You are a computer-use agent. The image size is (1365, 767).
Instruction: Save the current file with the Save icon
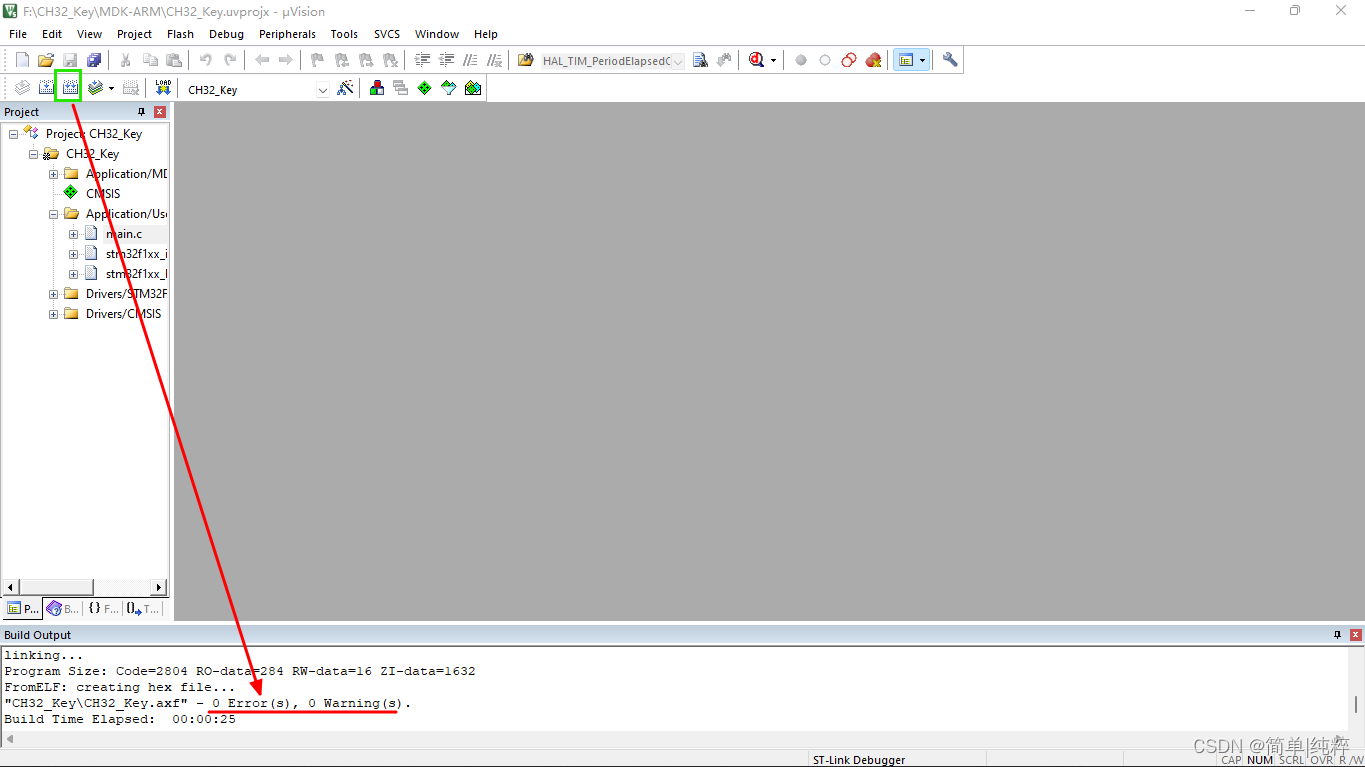(70, 60)
